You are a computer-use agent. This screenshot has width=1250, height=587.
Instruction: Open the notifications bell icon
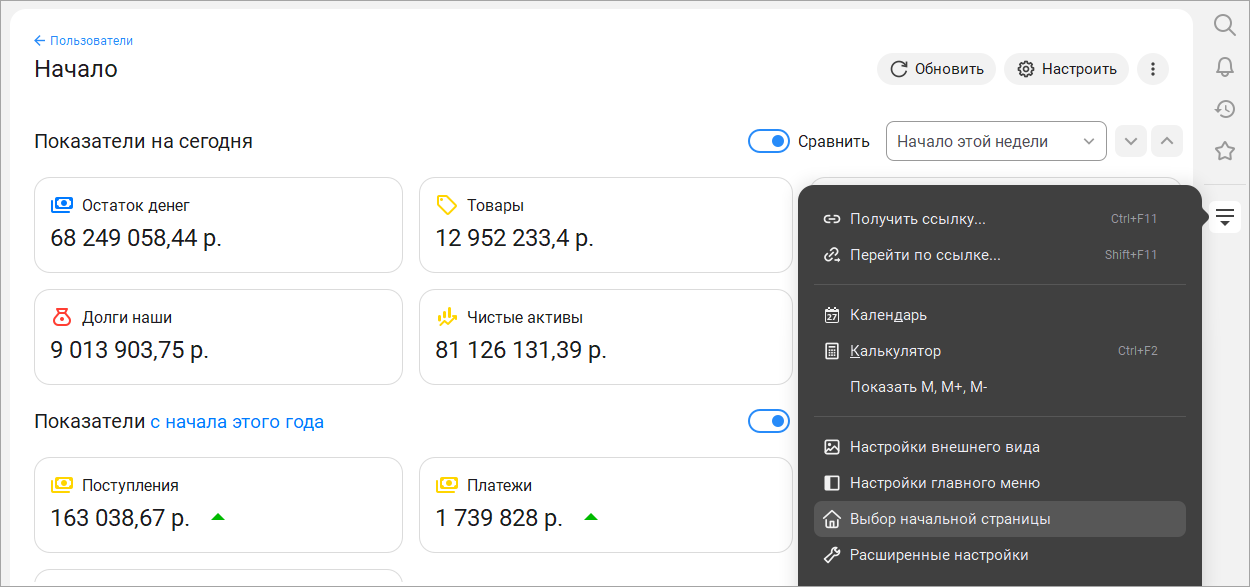1225,67
